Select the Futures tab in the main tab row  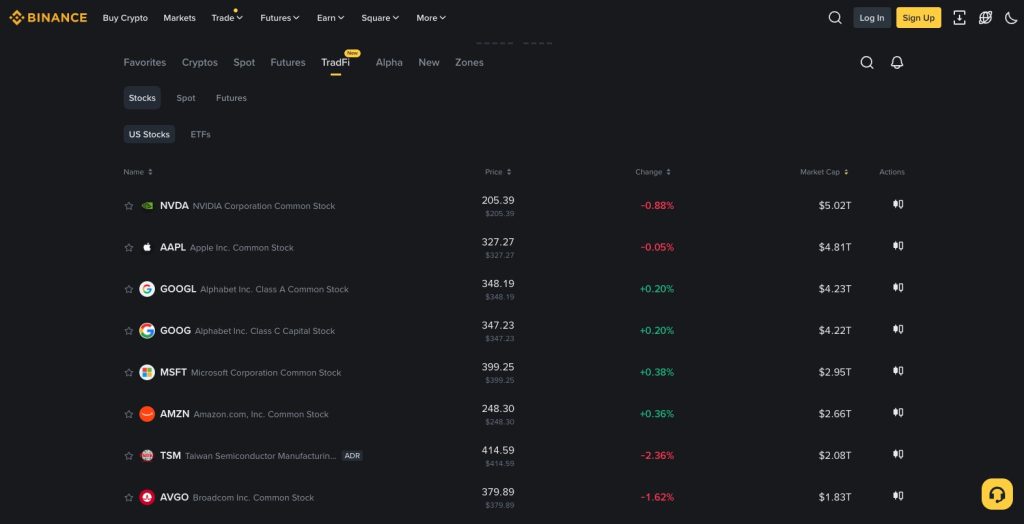288,63
